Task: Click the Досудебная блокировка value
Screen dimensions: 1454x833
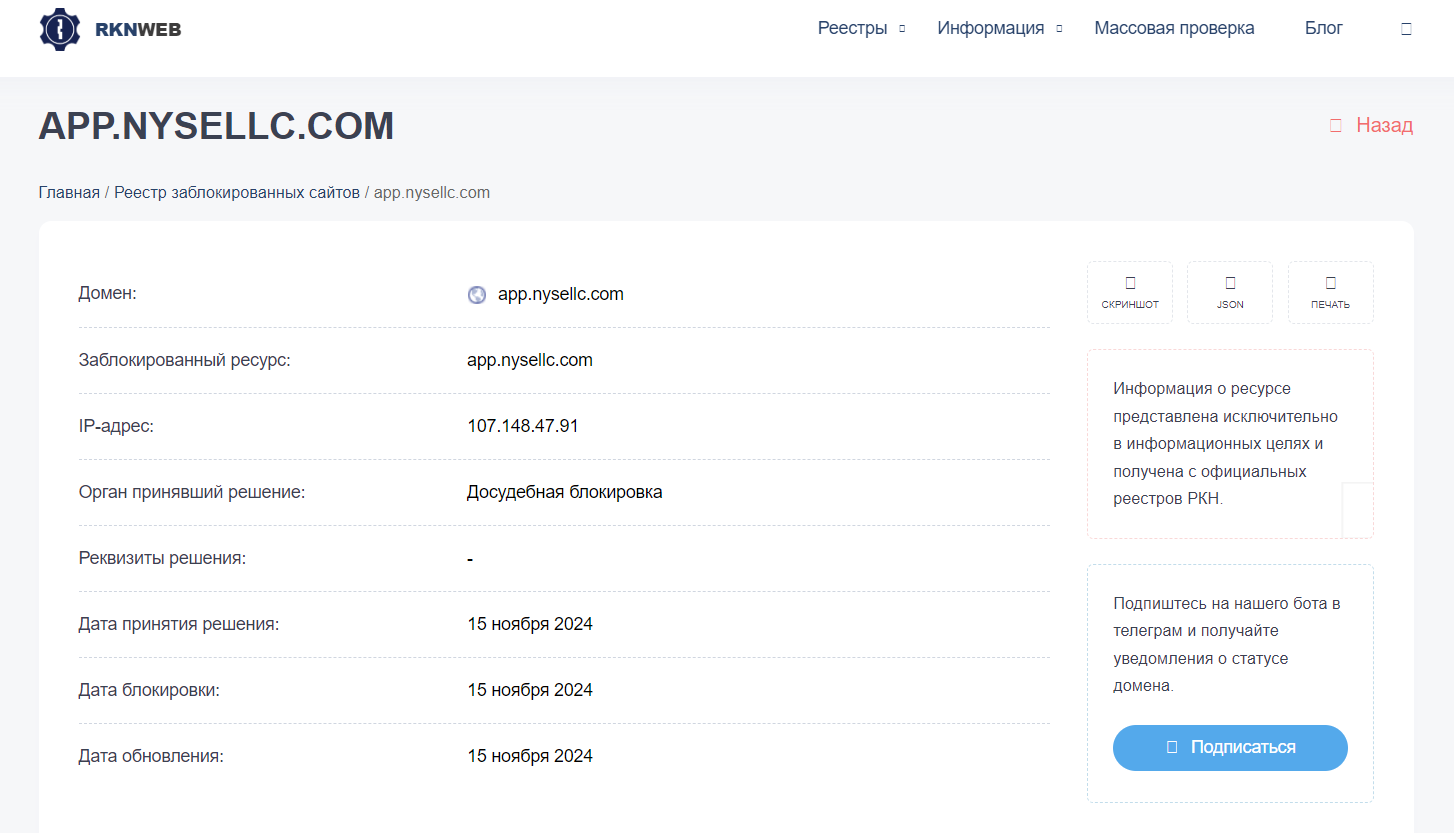Action: tap(564, 492)
